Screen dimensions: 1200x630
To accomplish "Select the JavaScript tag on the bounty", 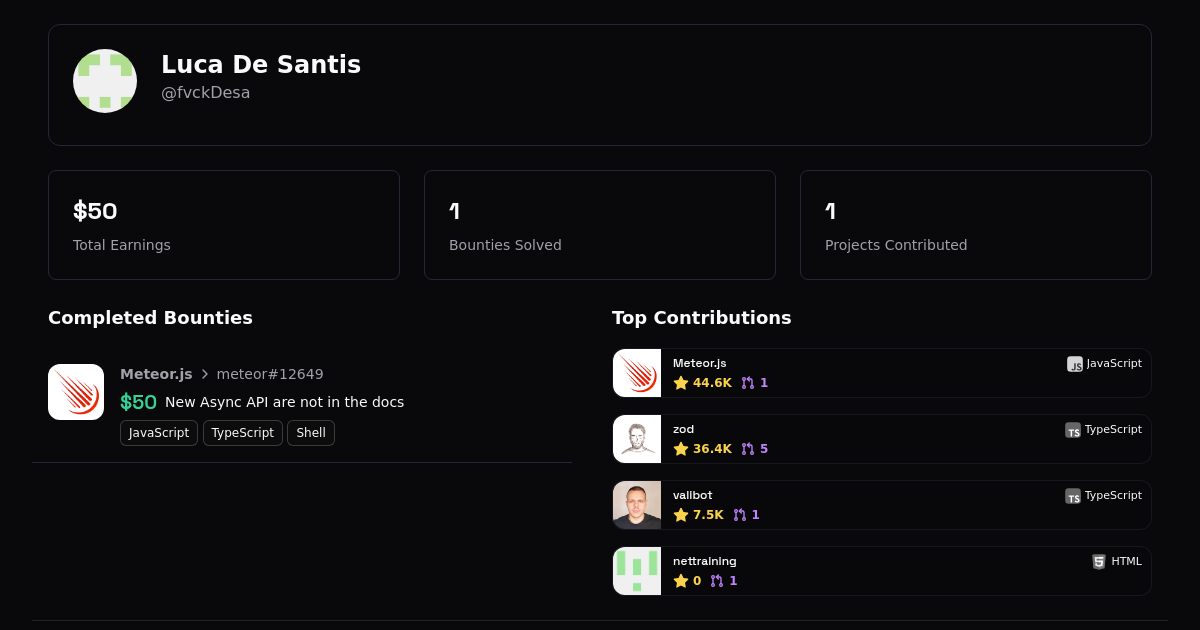I will (x=159, y=433).
